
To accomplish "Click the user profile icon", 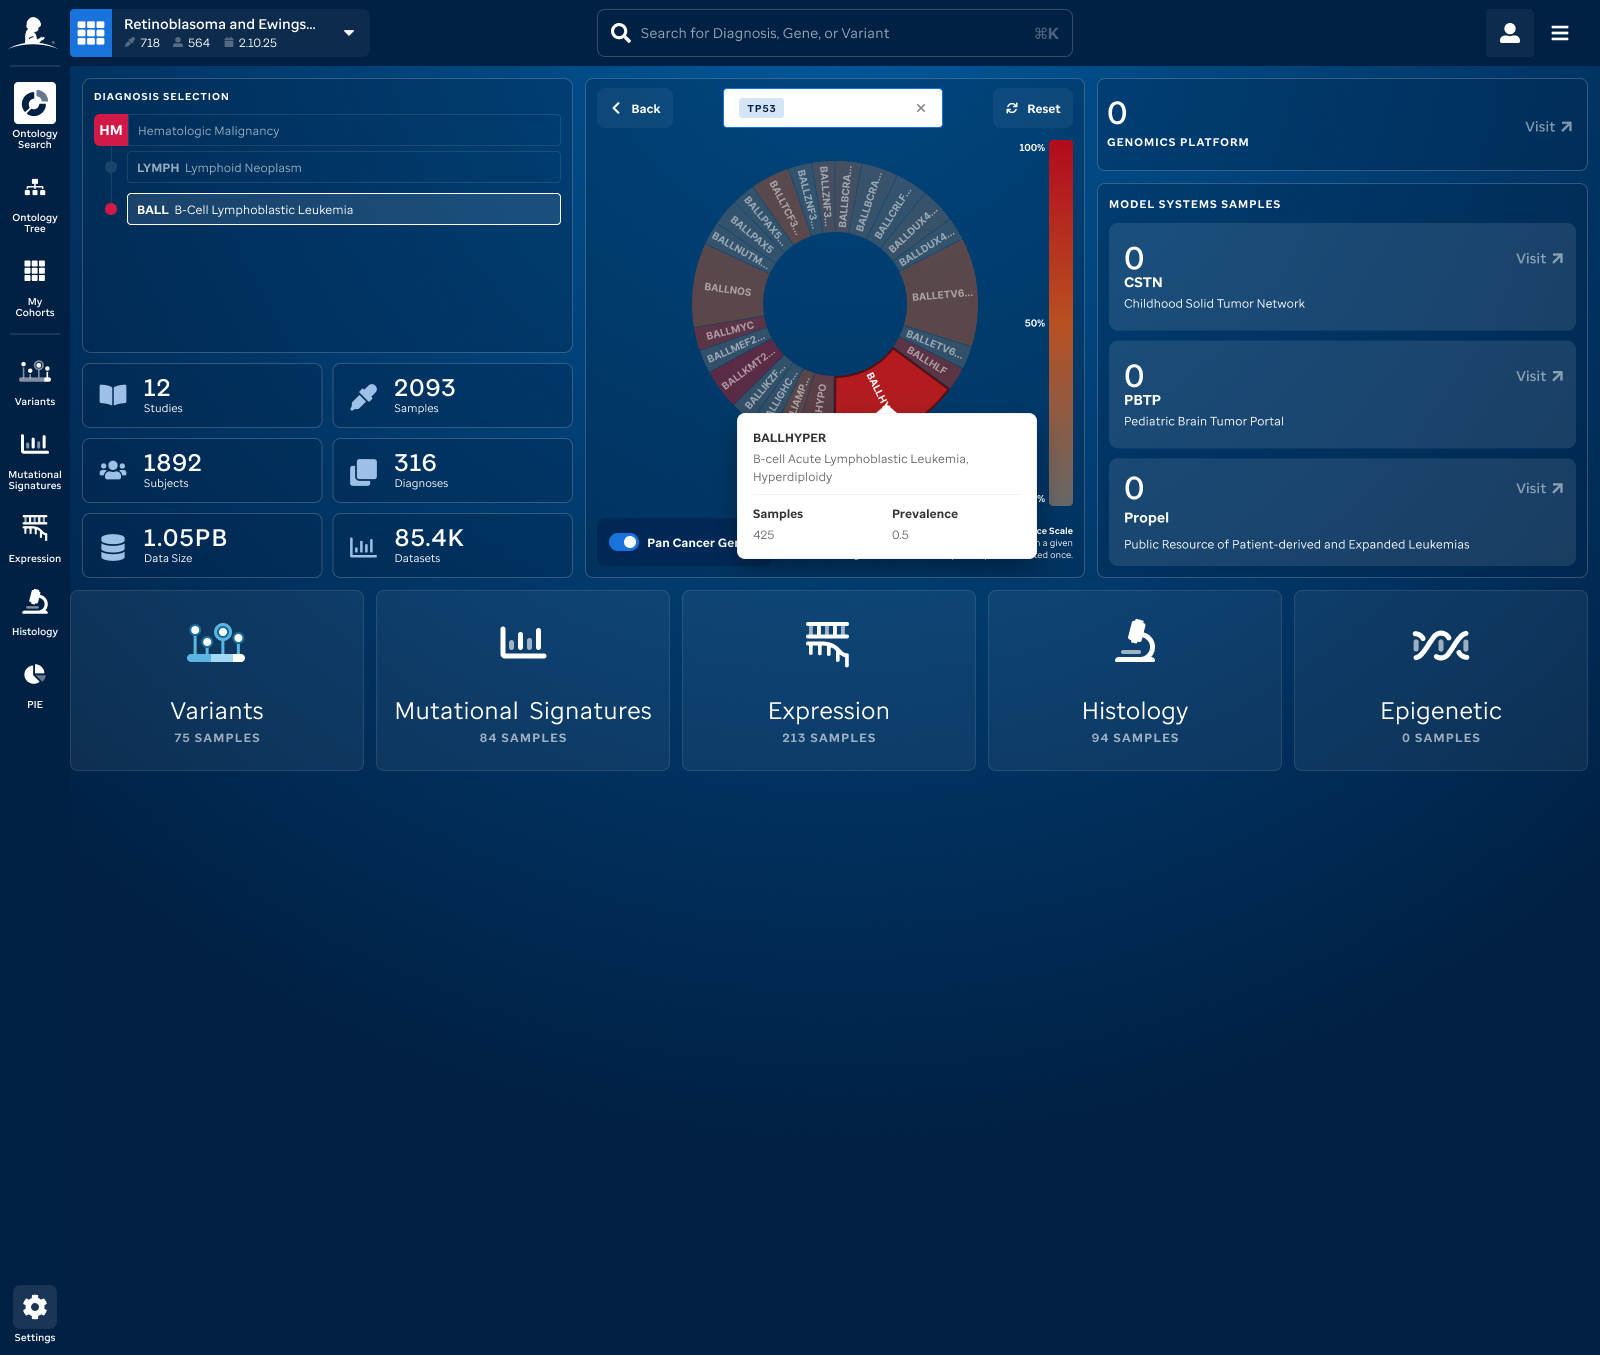I will coord(1509,33).
